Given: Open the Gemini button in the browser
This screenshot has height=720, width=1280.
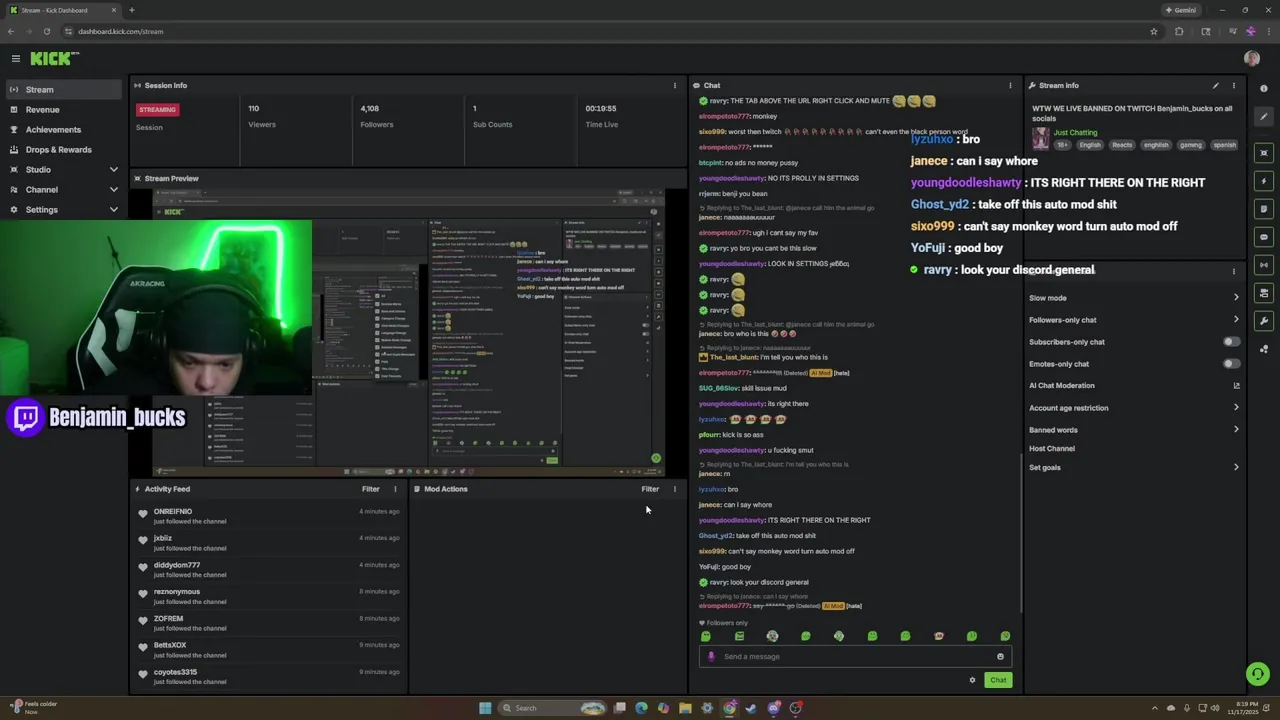Looking at the screenshot, I should click(x=1180, y=10).
